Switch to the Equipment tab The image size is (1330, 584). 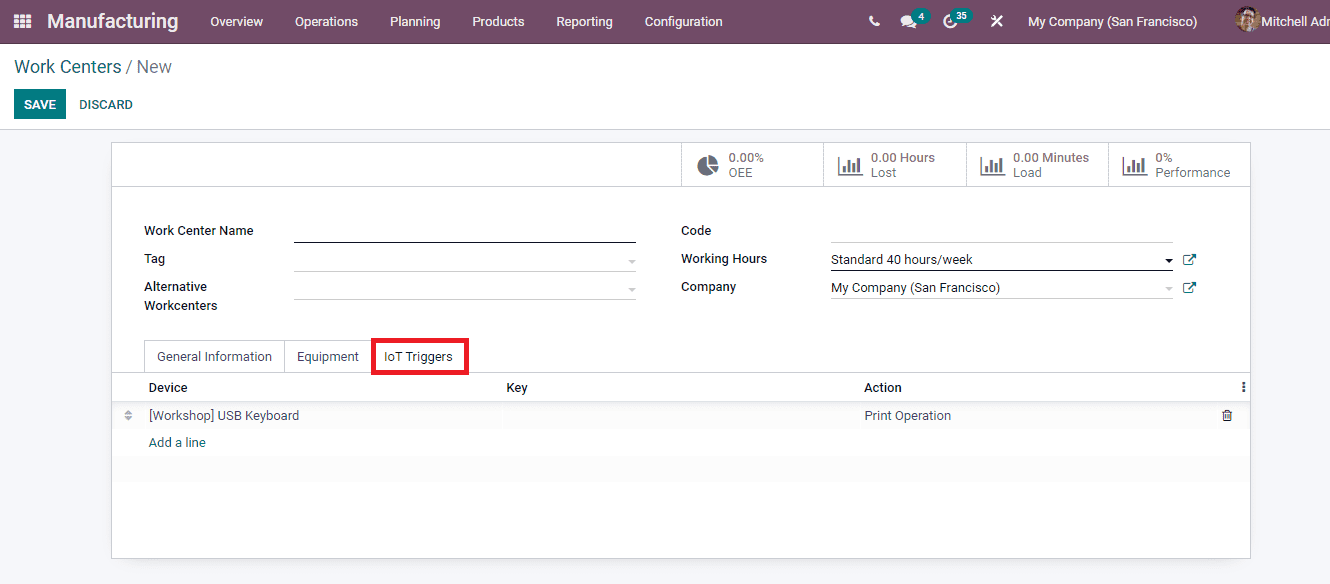327,356
